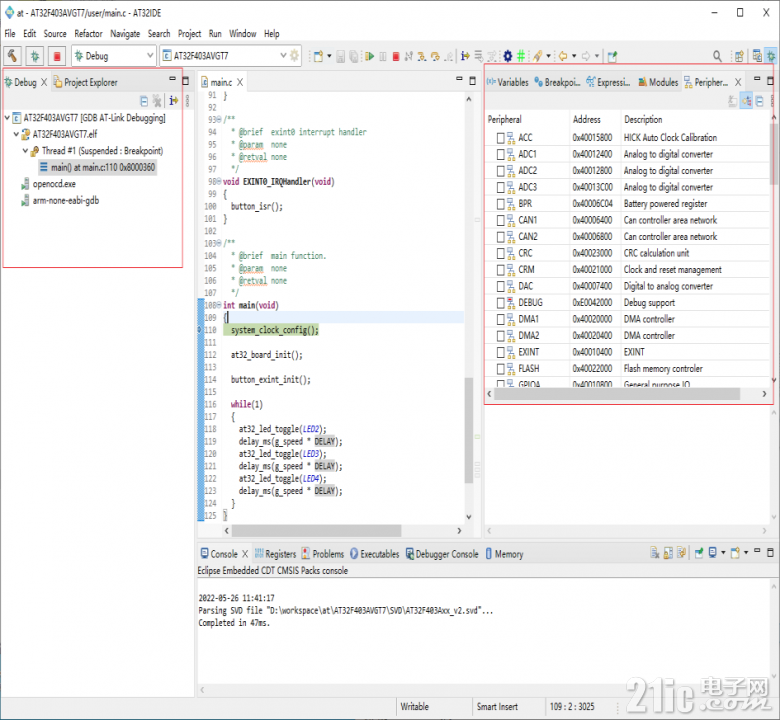780x720 pixels.
Task: Check the CAN1 peripheral checkbox
Action: tap(501, 220)
